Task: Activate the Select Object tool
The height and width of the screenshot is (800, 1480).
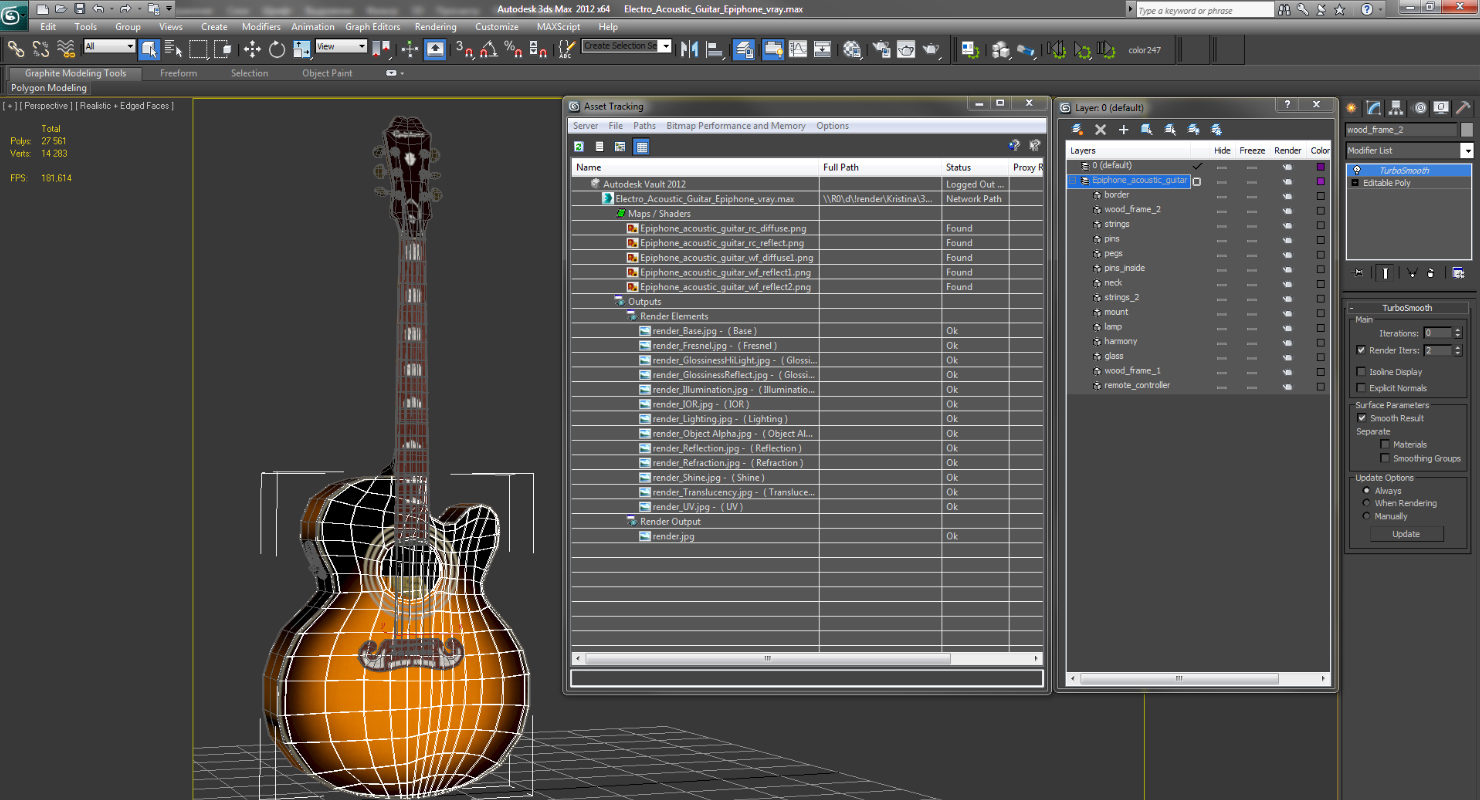Action: [x=149, y=48]
